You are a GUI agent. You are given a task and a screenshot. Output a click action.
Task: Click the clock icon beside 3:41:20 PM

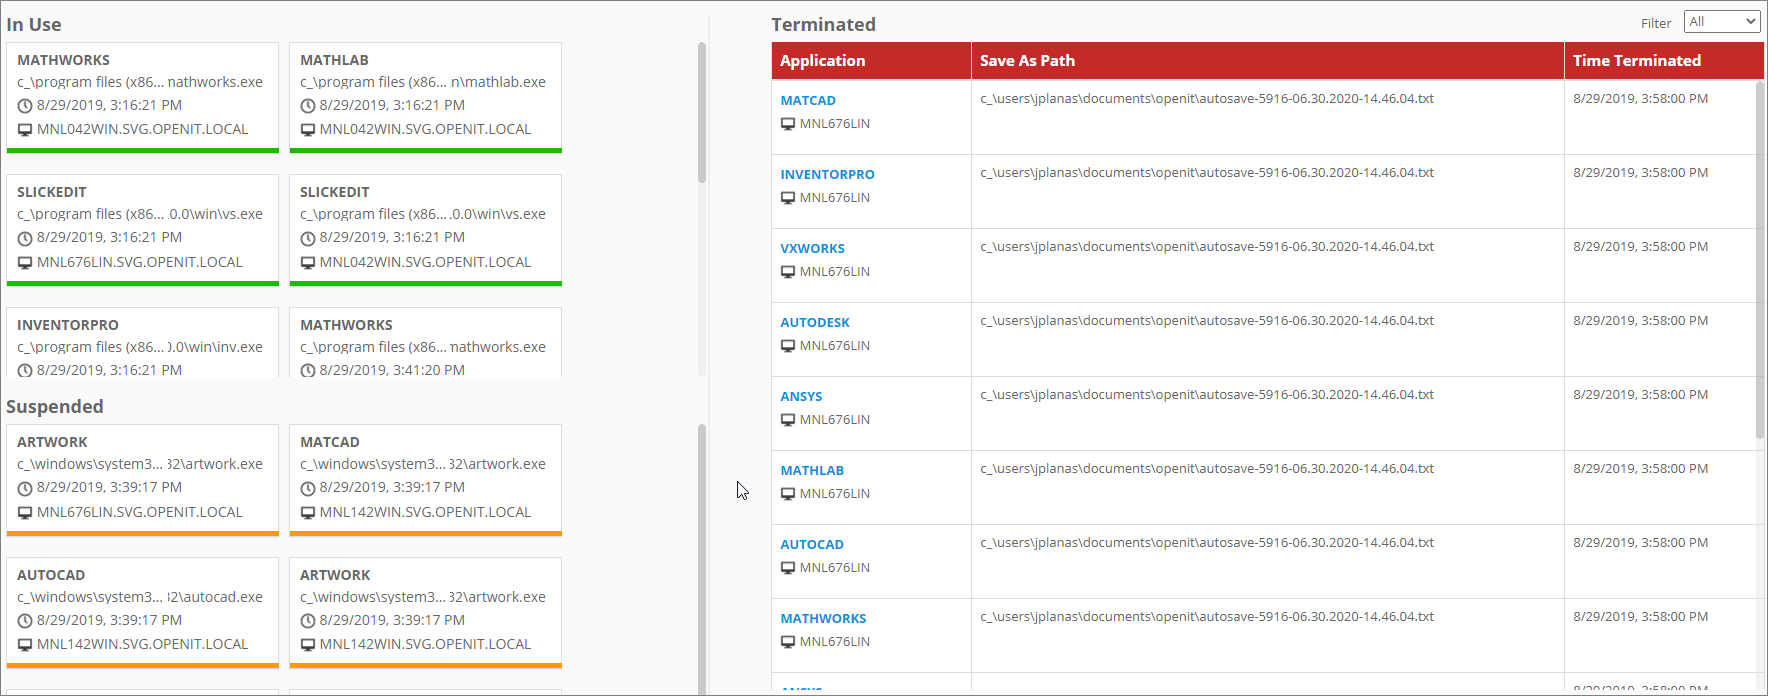click(308, 371)
